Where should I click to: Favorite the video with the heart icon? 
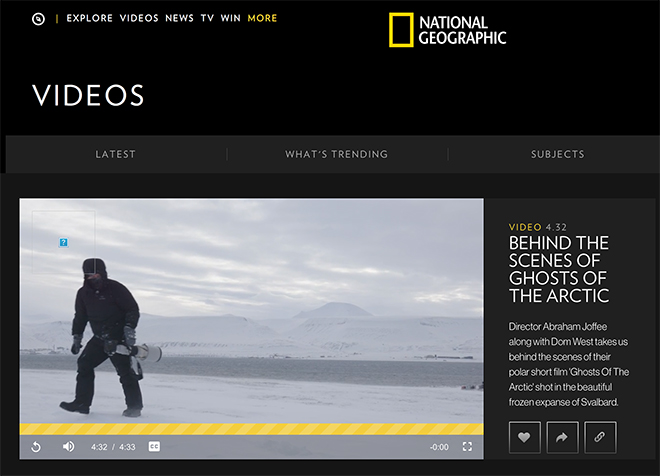(524, 437)
